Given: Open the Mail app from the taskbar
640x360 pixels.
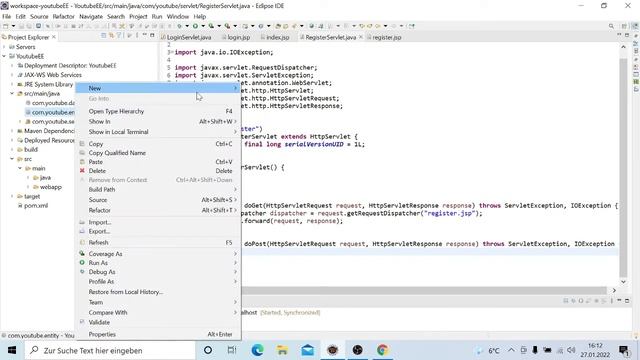Looking at the screenshot, I should click(x=307, y=350).
